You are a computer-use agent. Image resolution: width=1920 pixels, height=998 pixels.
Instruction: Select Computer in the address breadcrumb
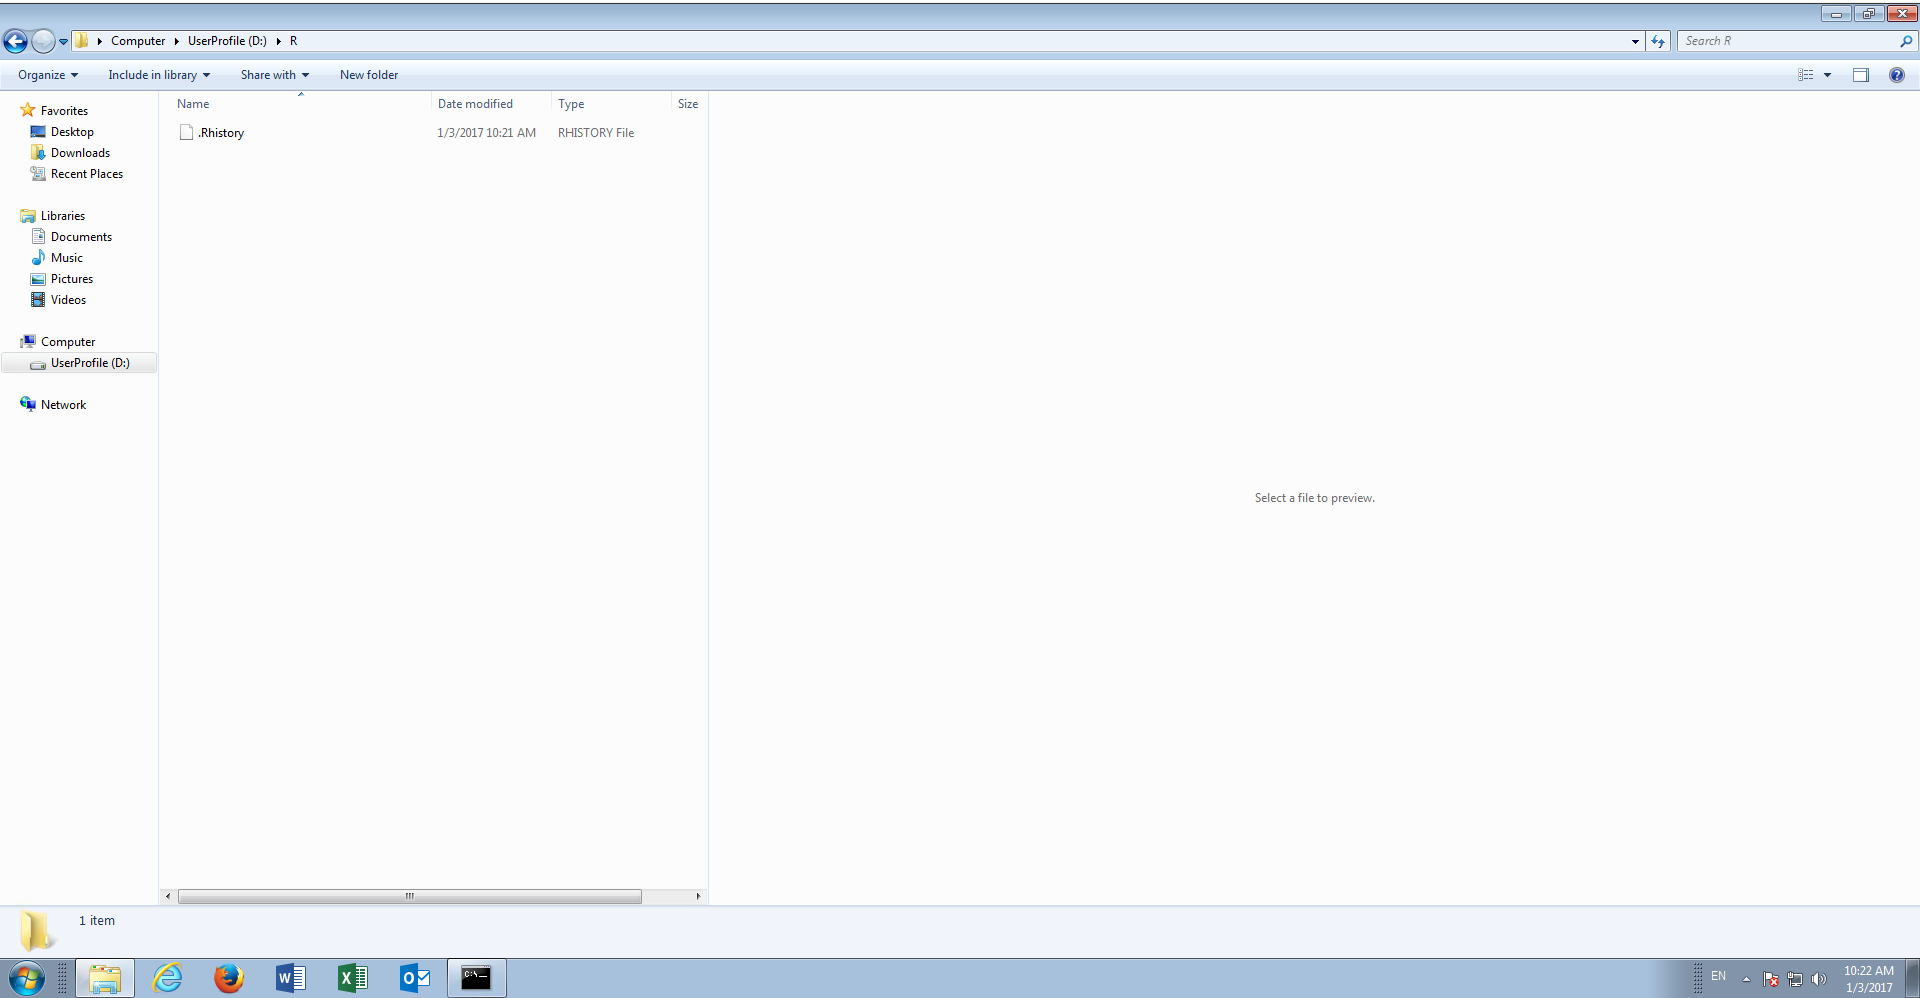(x=138, y=41)
